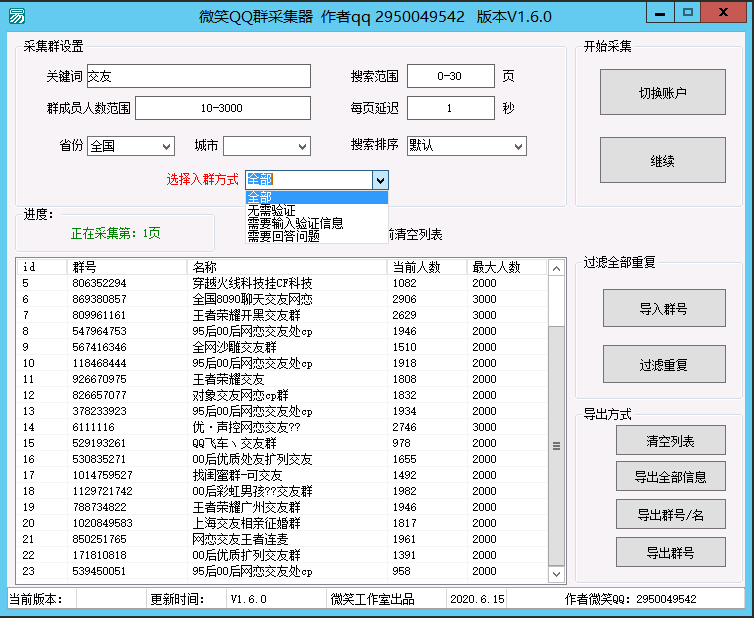Screen dimensions: 754x618
Task: Click the 导出群号/名 button
Action: (671, 514)
